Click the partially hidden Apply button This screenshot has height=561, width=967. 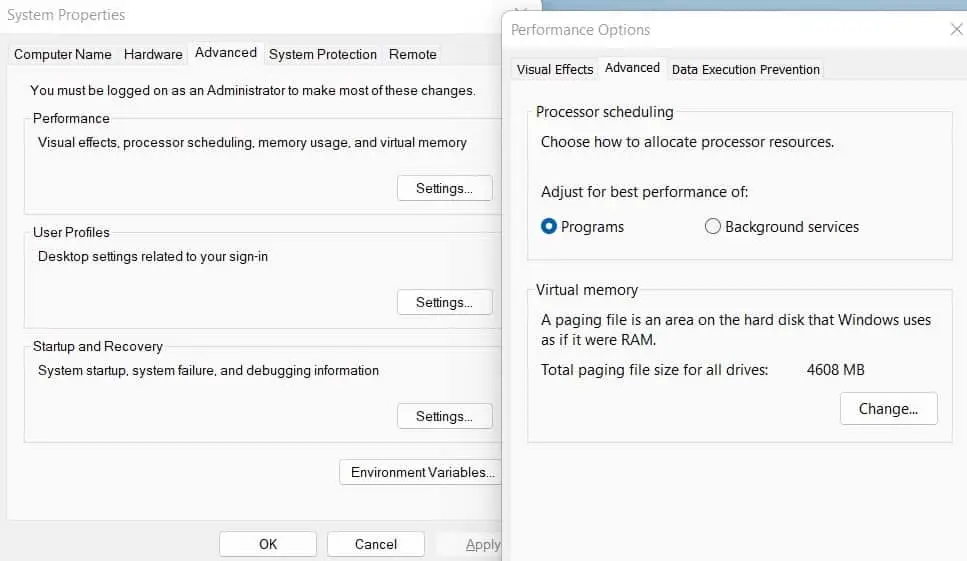pyautogui.click(x=482, y=544)
